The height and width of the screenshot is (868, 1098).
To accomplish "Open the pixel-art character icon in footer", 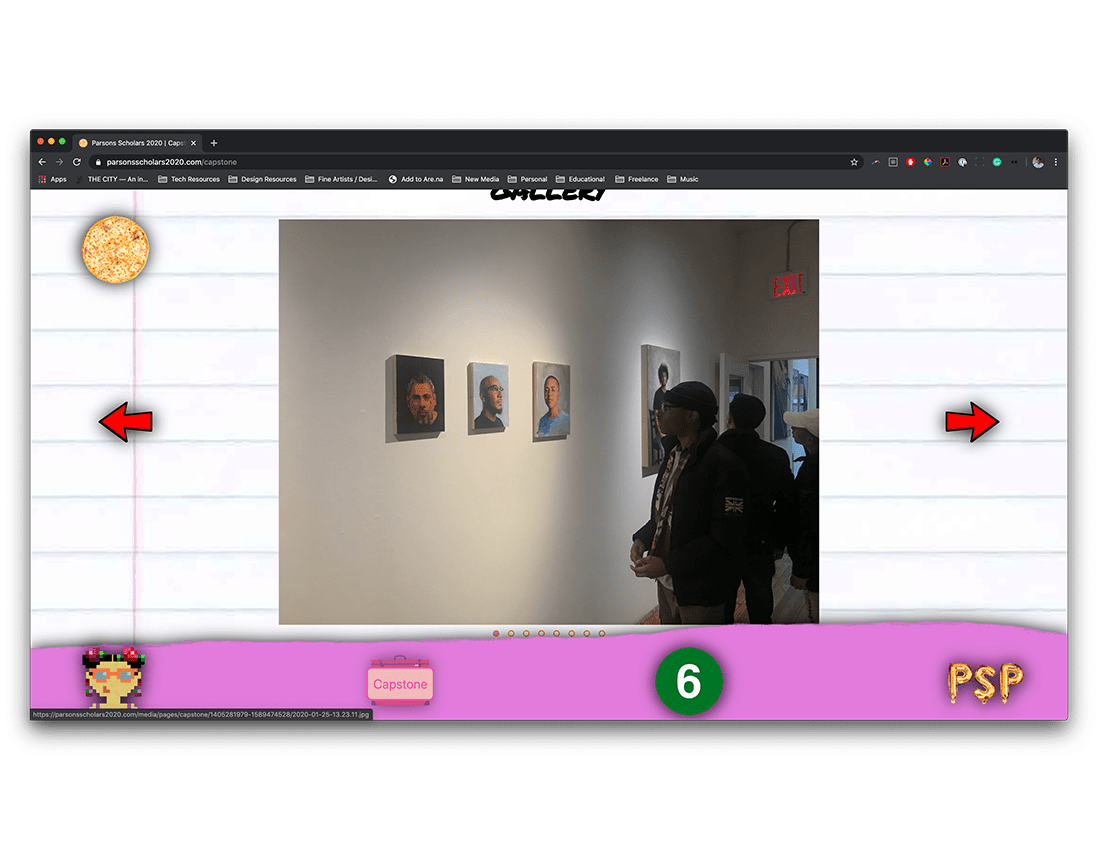I will click(x=113, y=678).
